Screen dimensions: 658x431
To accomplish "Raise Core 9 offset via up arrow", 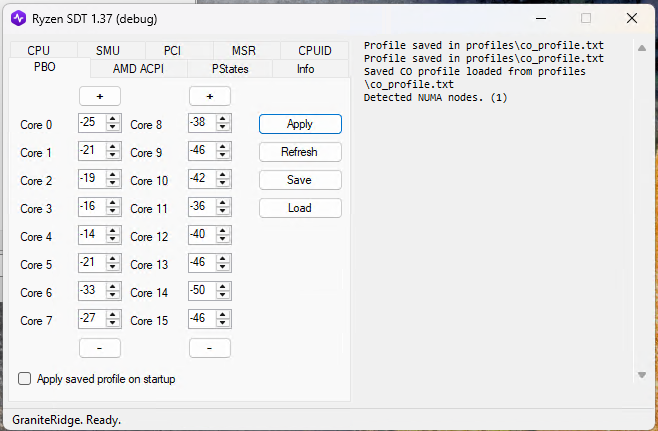I will click(x=223, y=147).
